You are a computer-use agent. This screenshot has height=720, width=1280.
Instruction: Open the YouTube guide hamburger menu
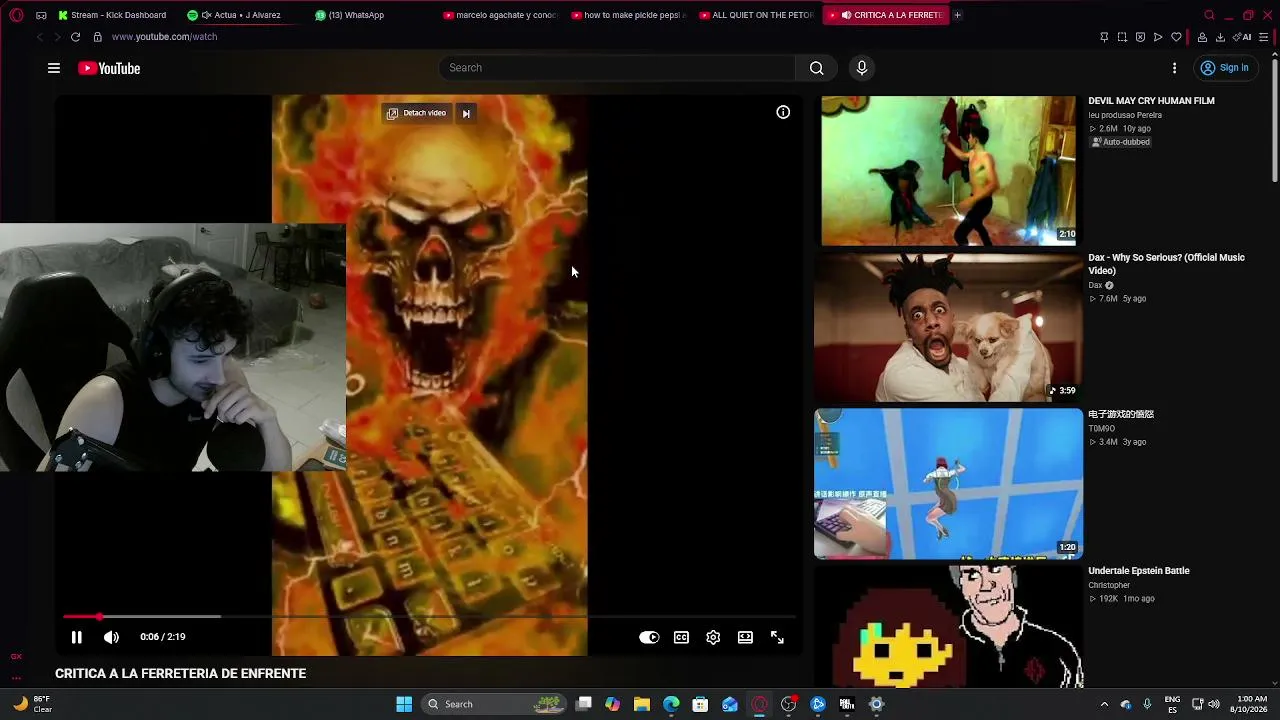click(x=54, y=68)
